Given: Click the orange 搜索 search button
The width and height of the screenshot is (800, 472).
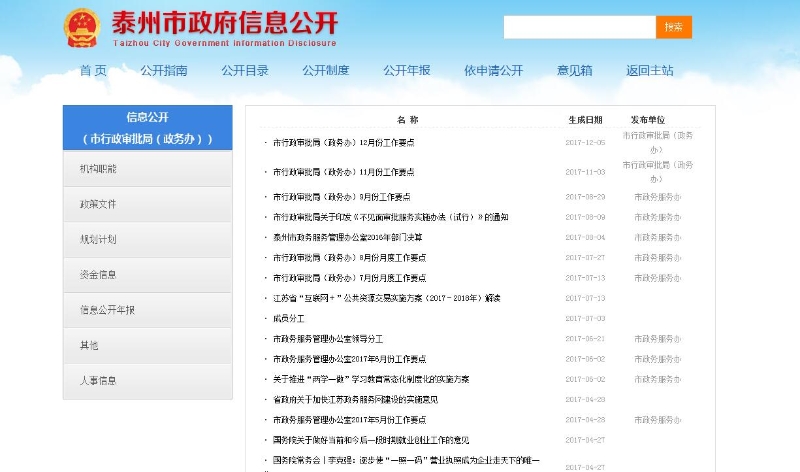Looking at the screenshot, I should (x=673, y=27).
